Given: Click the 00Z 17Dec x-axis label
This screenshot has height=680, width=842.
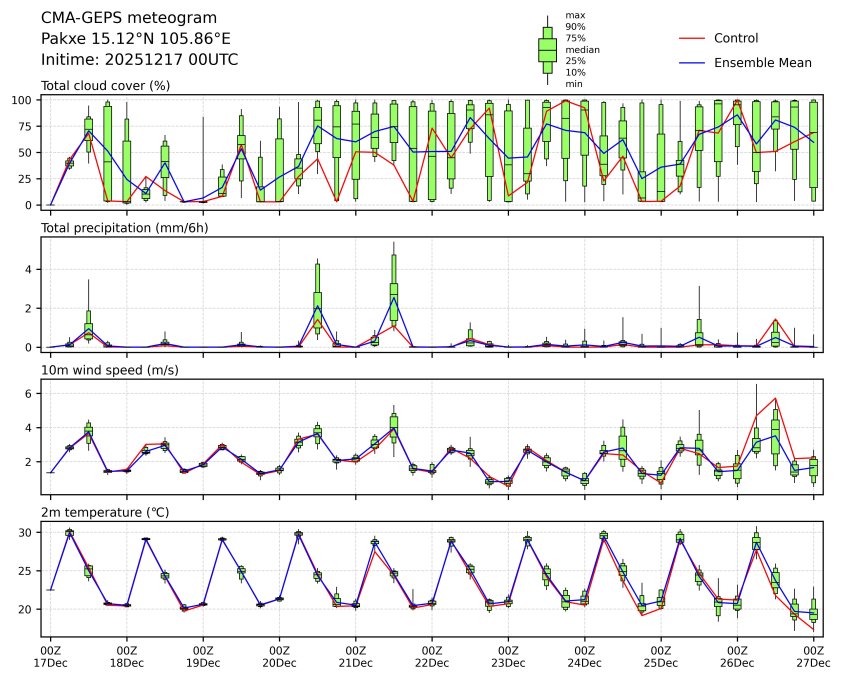Looking at the screenshot, I should point(50,656).
